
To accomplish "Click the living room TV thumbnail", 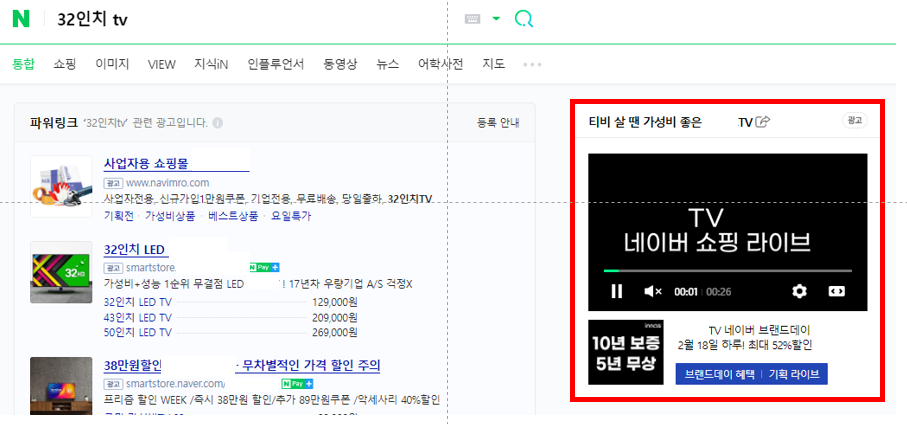I will (x=61, y=386).
